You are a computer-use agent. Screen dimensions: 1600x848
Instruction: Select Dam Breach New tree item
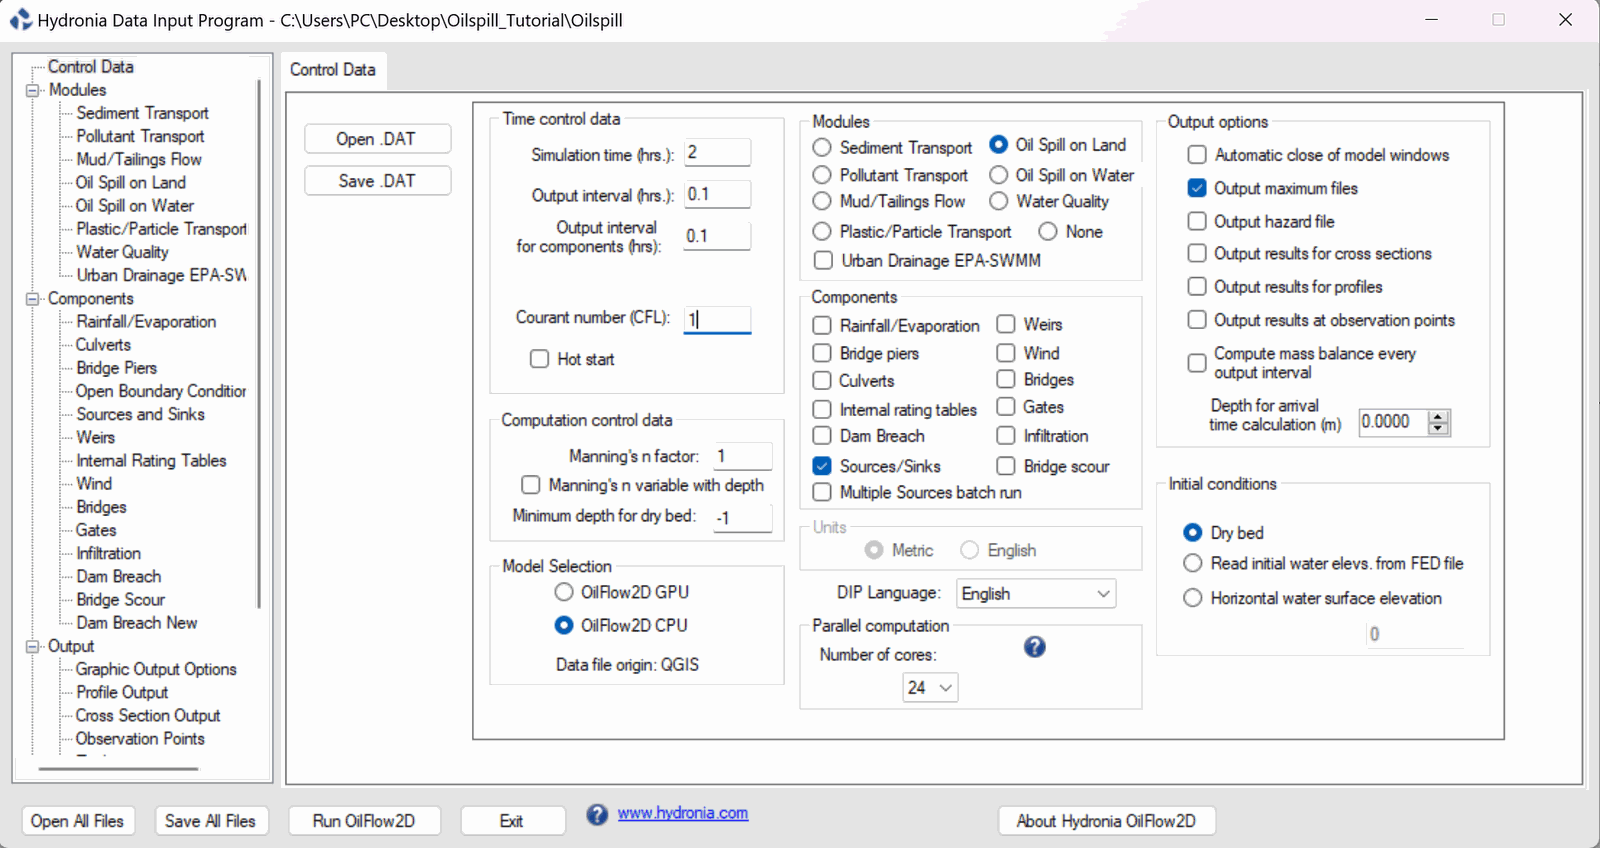pos(137,623)
